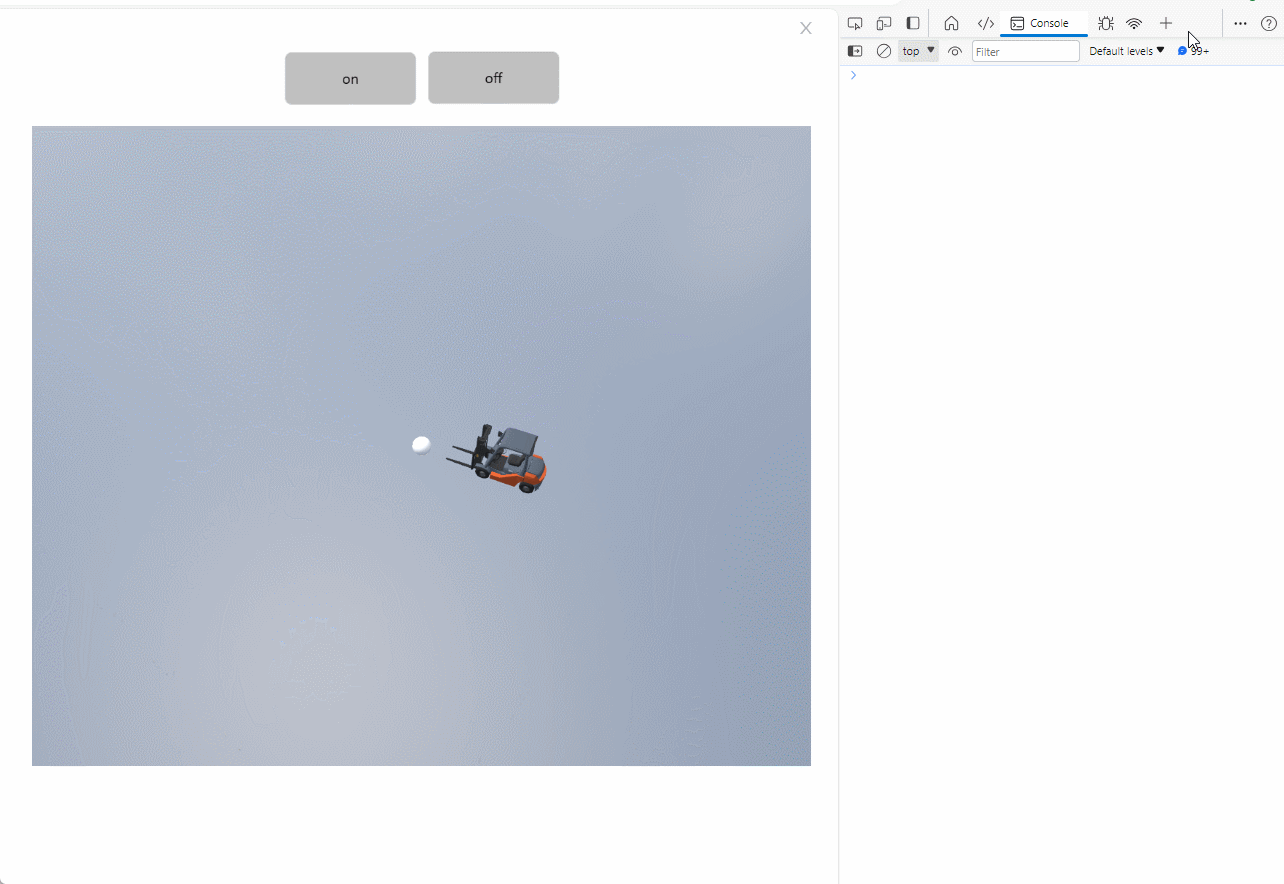
Task: Click the console Filter input field
Action: pyautogui.click(x=1025, y=51)
